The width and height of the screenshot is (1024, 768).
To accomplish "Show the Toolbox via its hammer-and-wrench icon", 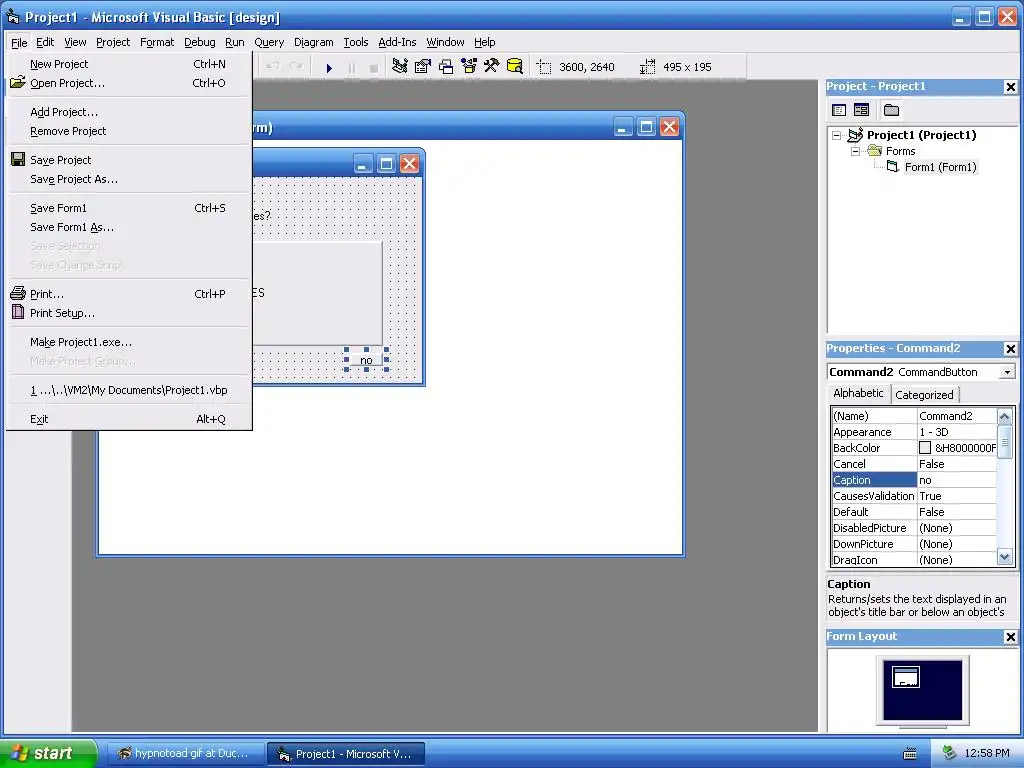I will [x=492, y=67].
